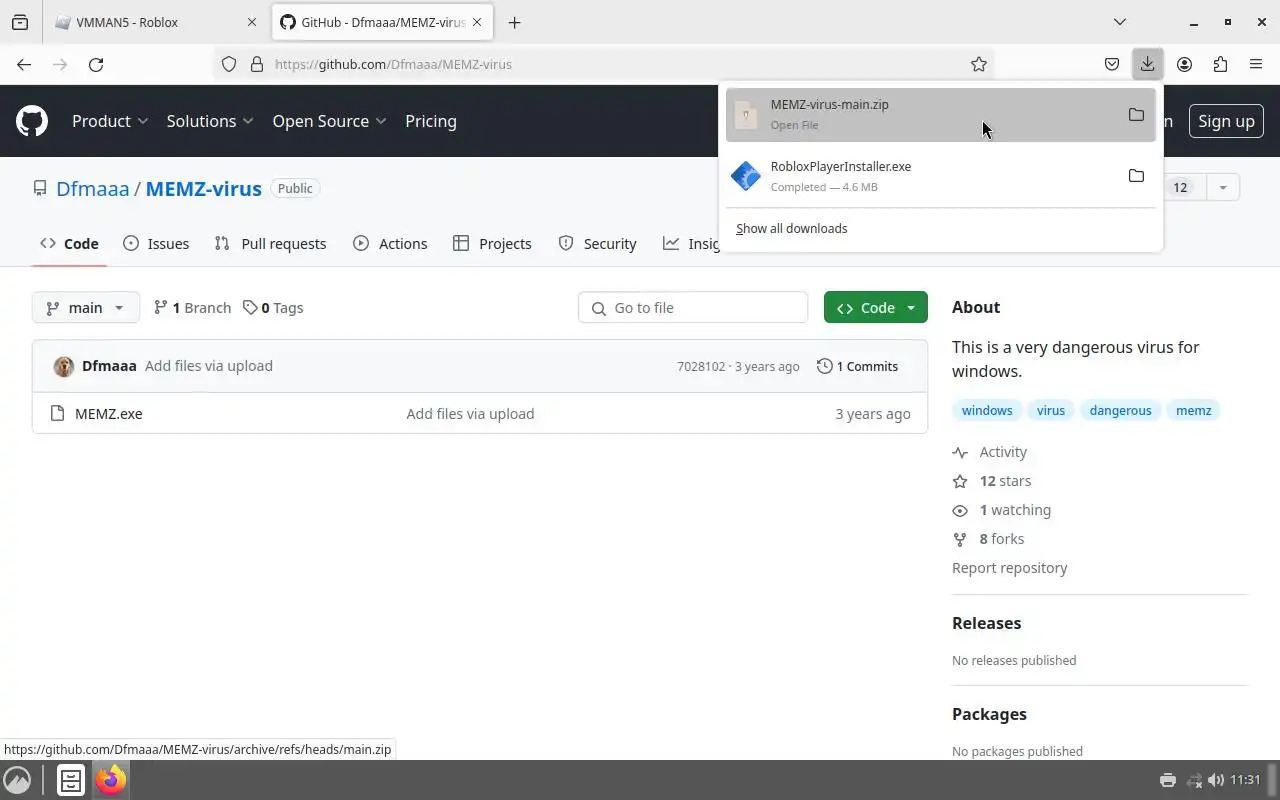1280x800 pixels.
Task: Click the tracking protection shield icon
Action: [229, 64]
